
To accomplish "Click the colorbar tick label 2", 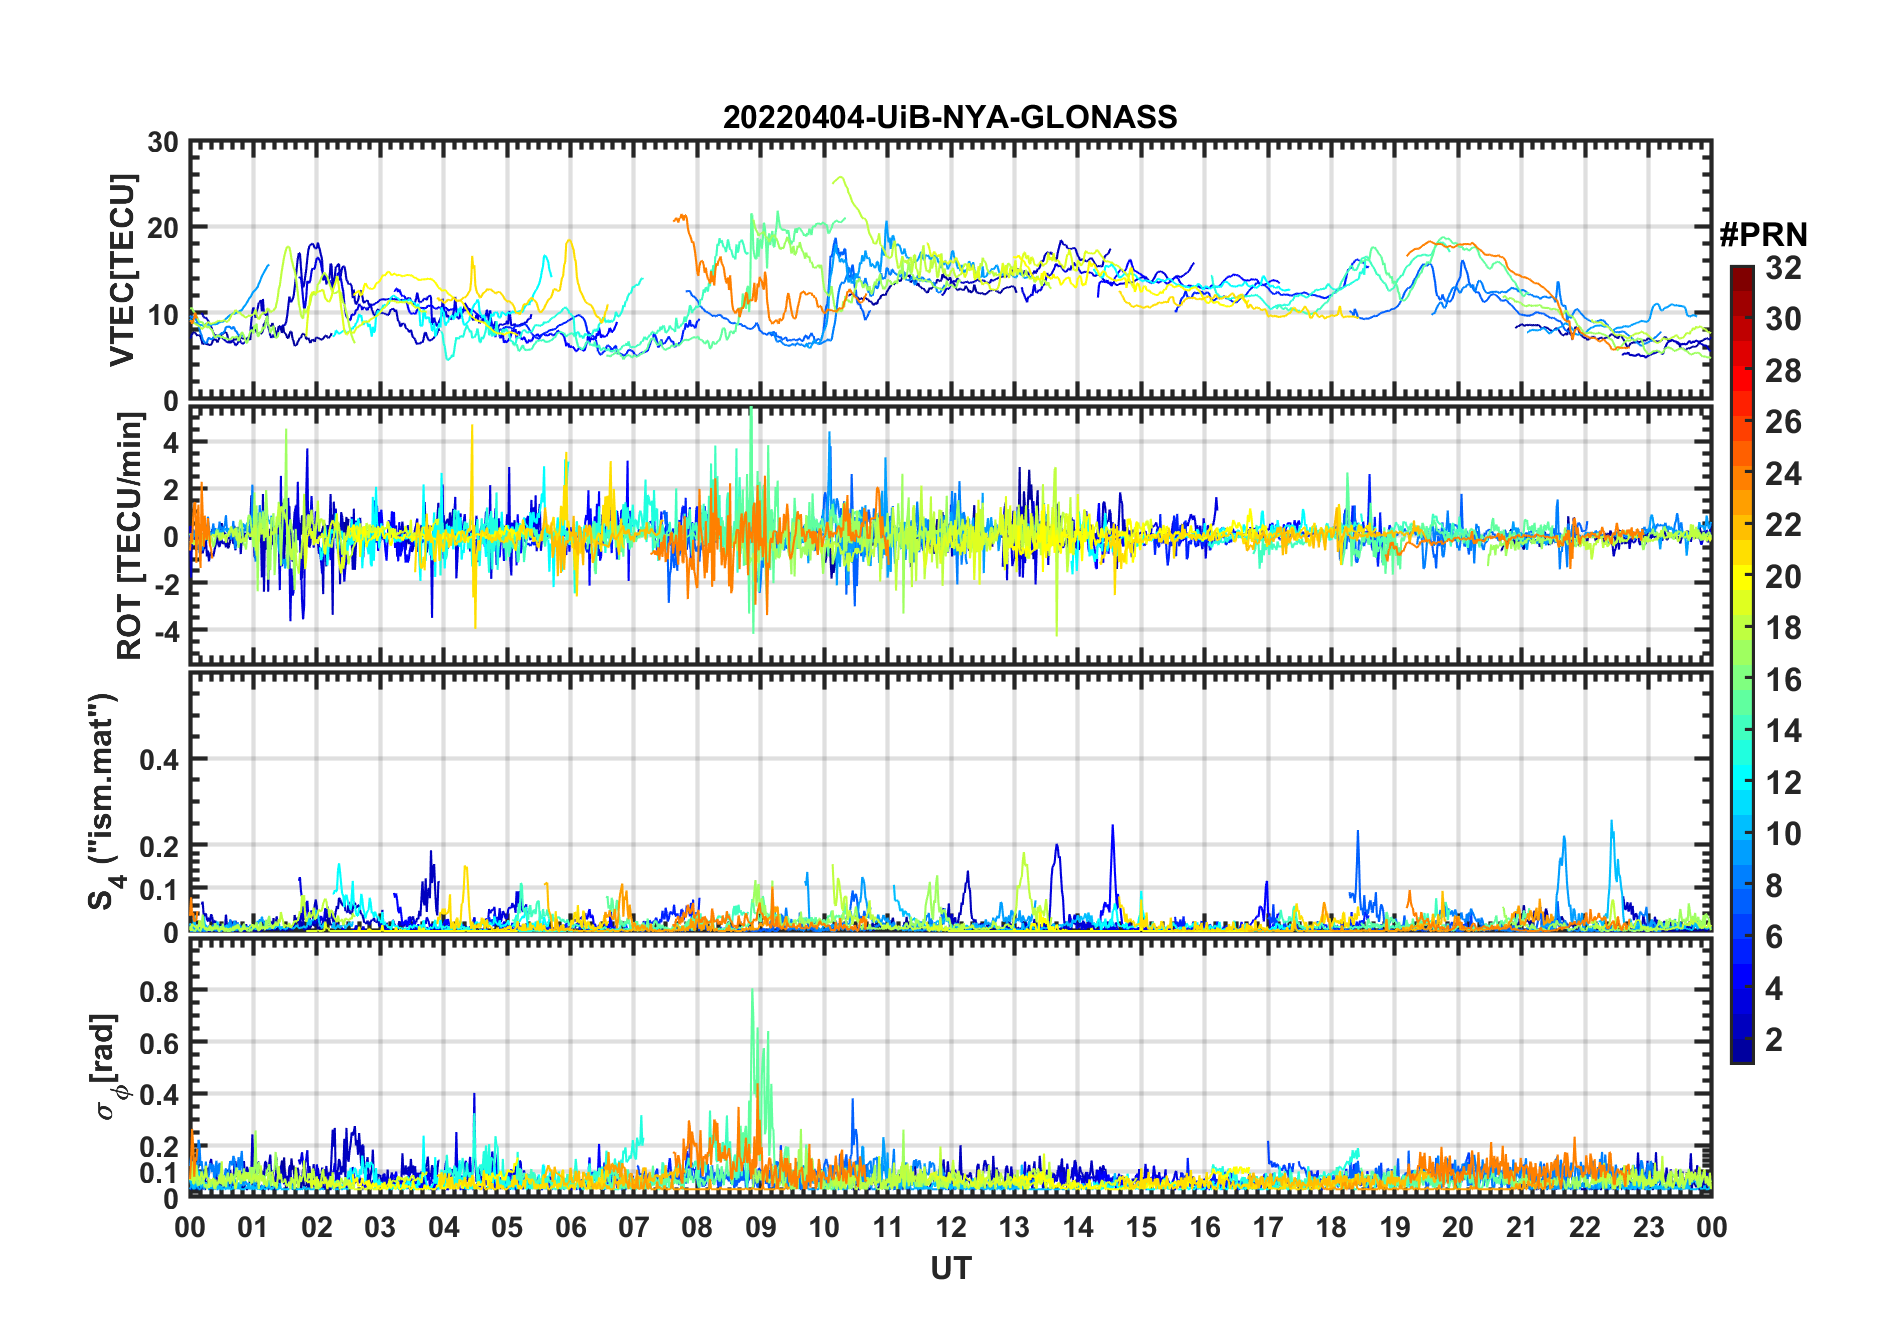I will [1774, 1040].
